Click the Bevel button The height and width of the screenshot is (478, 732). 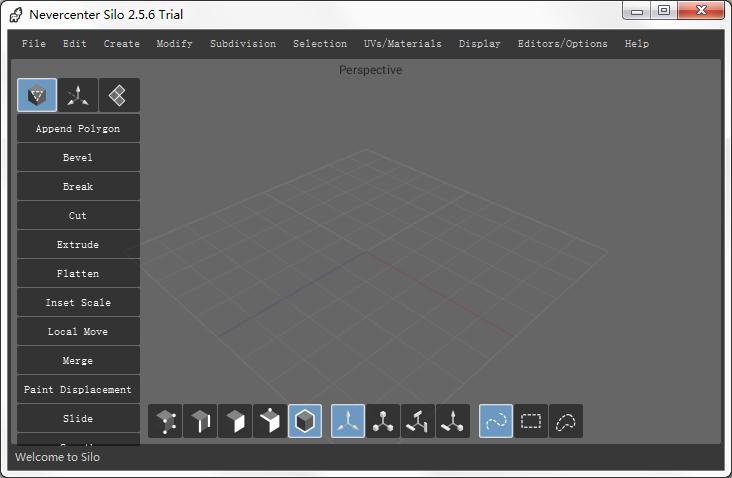(78, 157)
